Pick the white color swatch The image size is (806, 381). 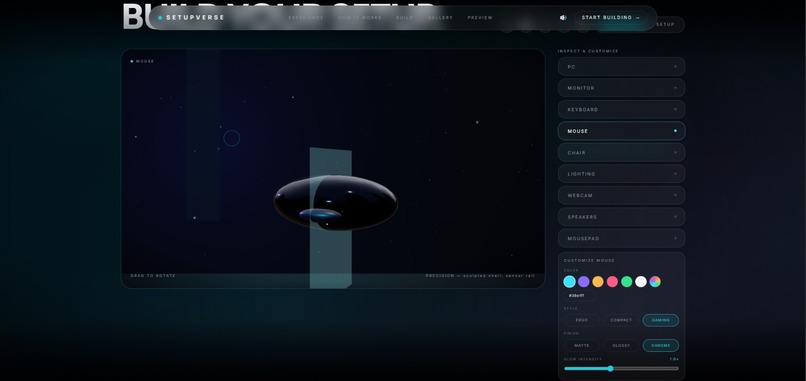point(640,281)
